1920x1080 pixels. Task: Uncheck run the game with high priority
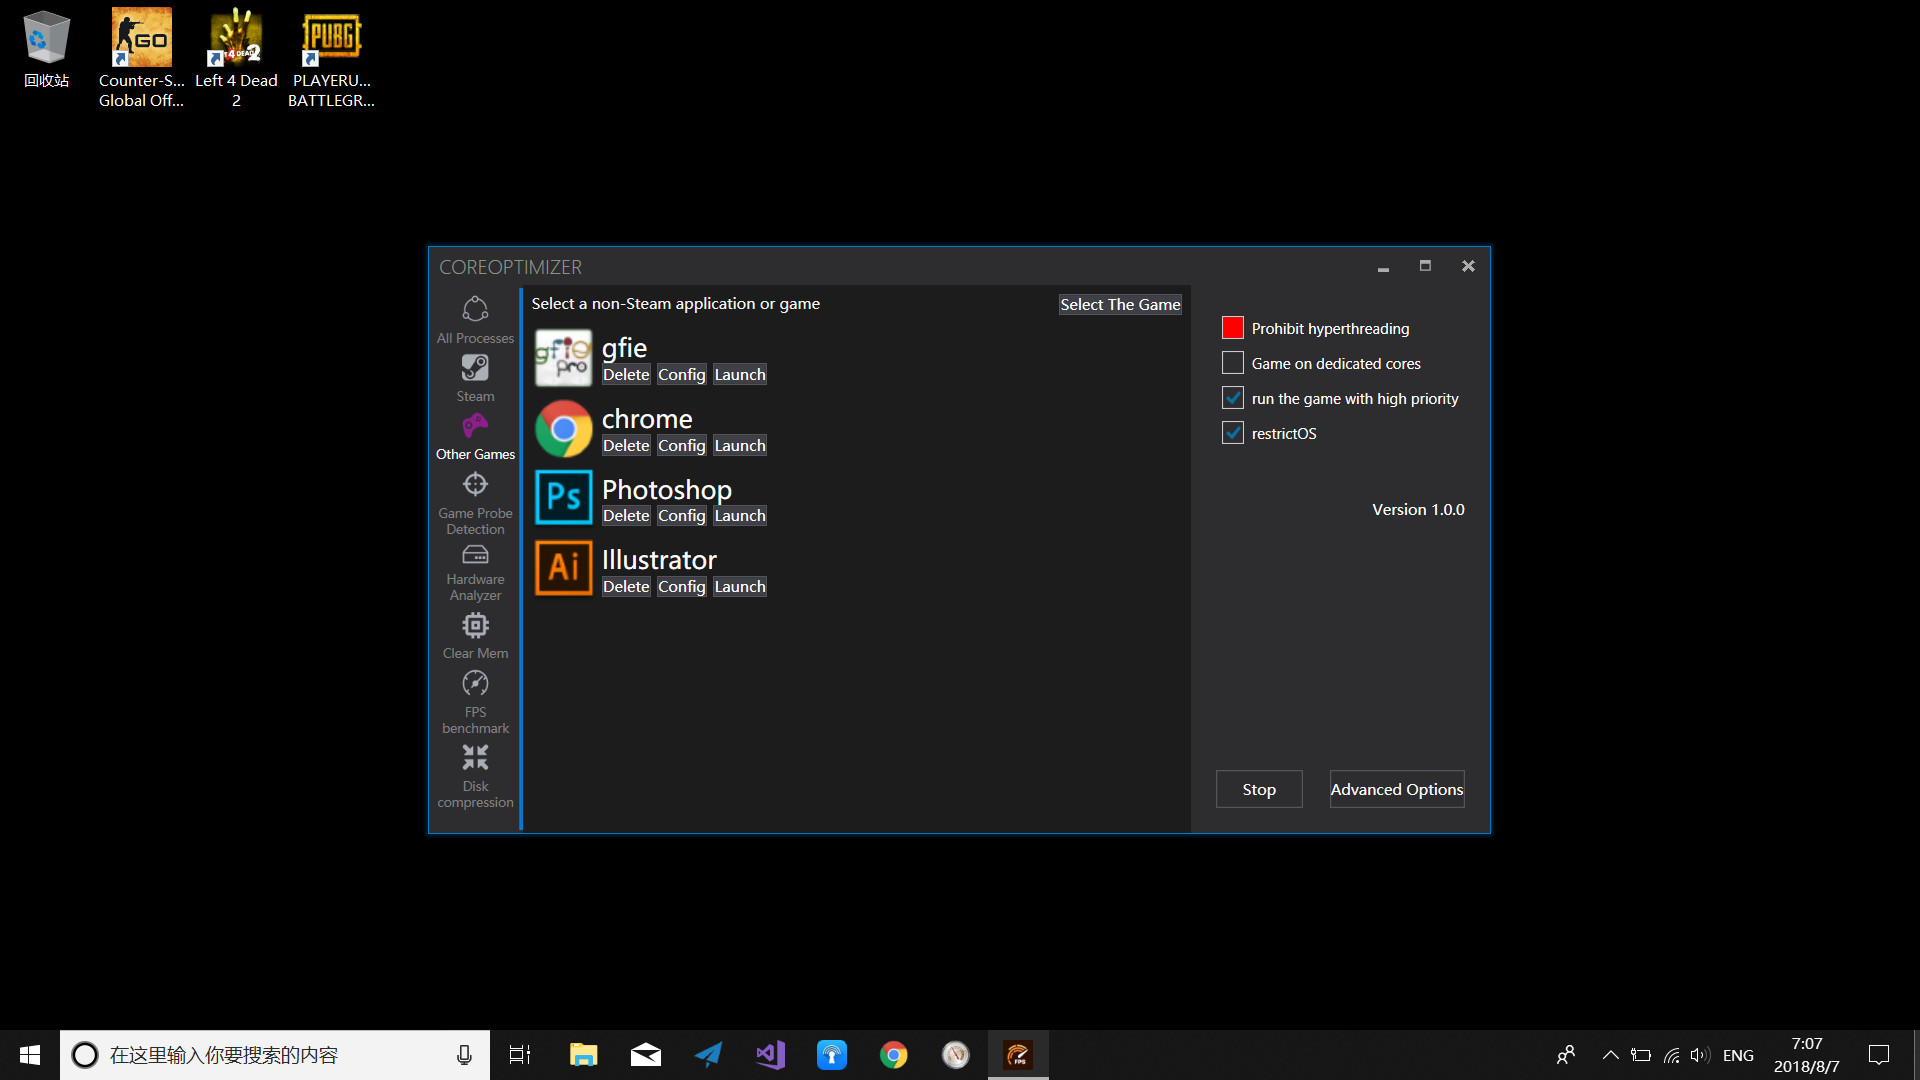point(1232,397)
